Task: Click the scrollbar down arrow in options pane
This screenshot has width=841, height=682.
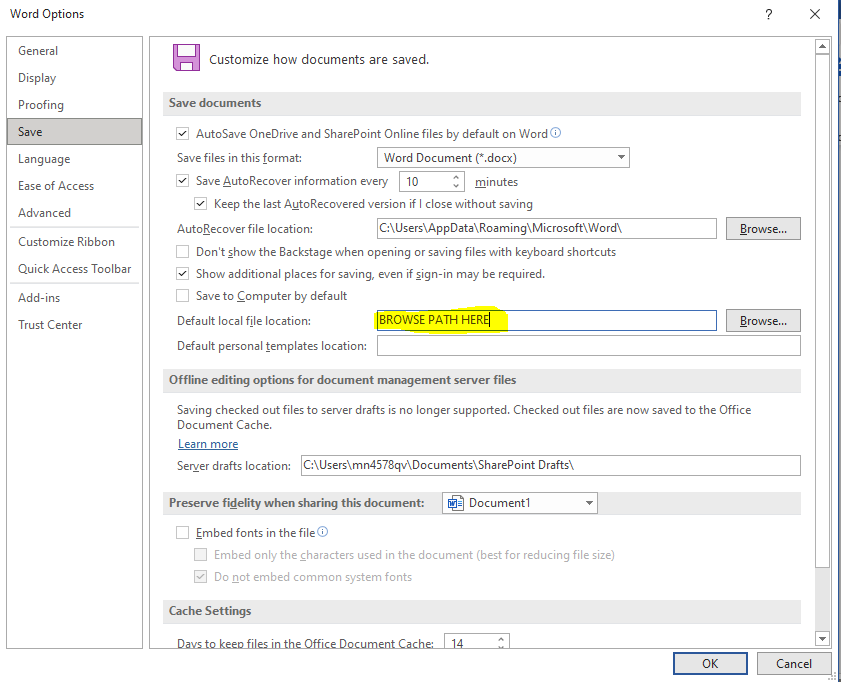Action: point(822,638)
